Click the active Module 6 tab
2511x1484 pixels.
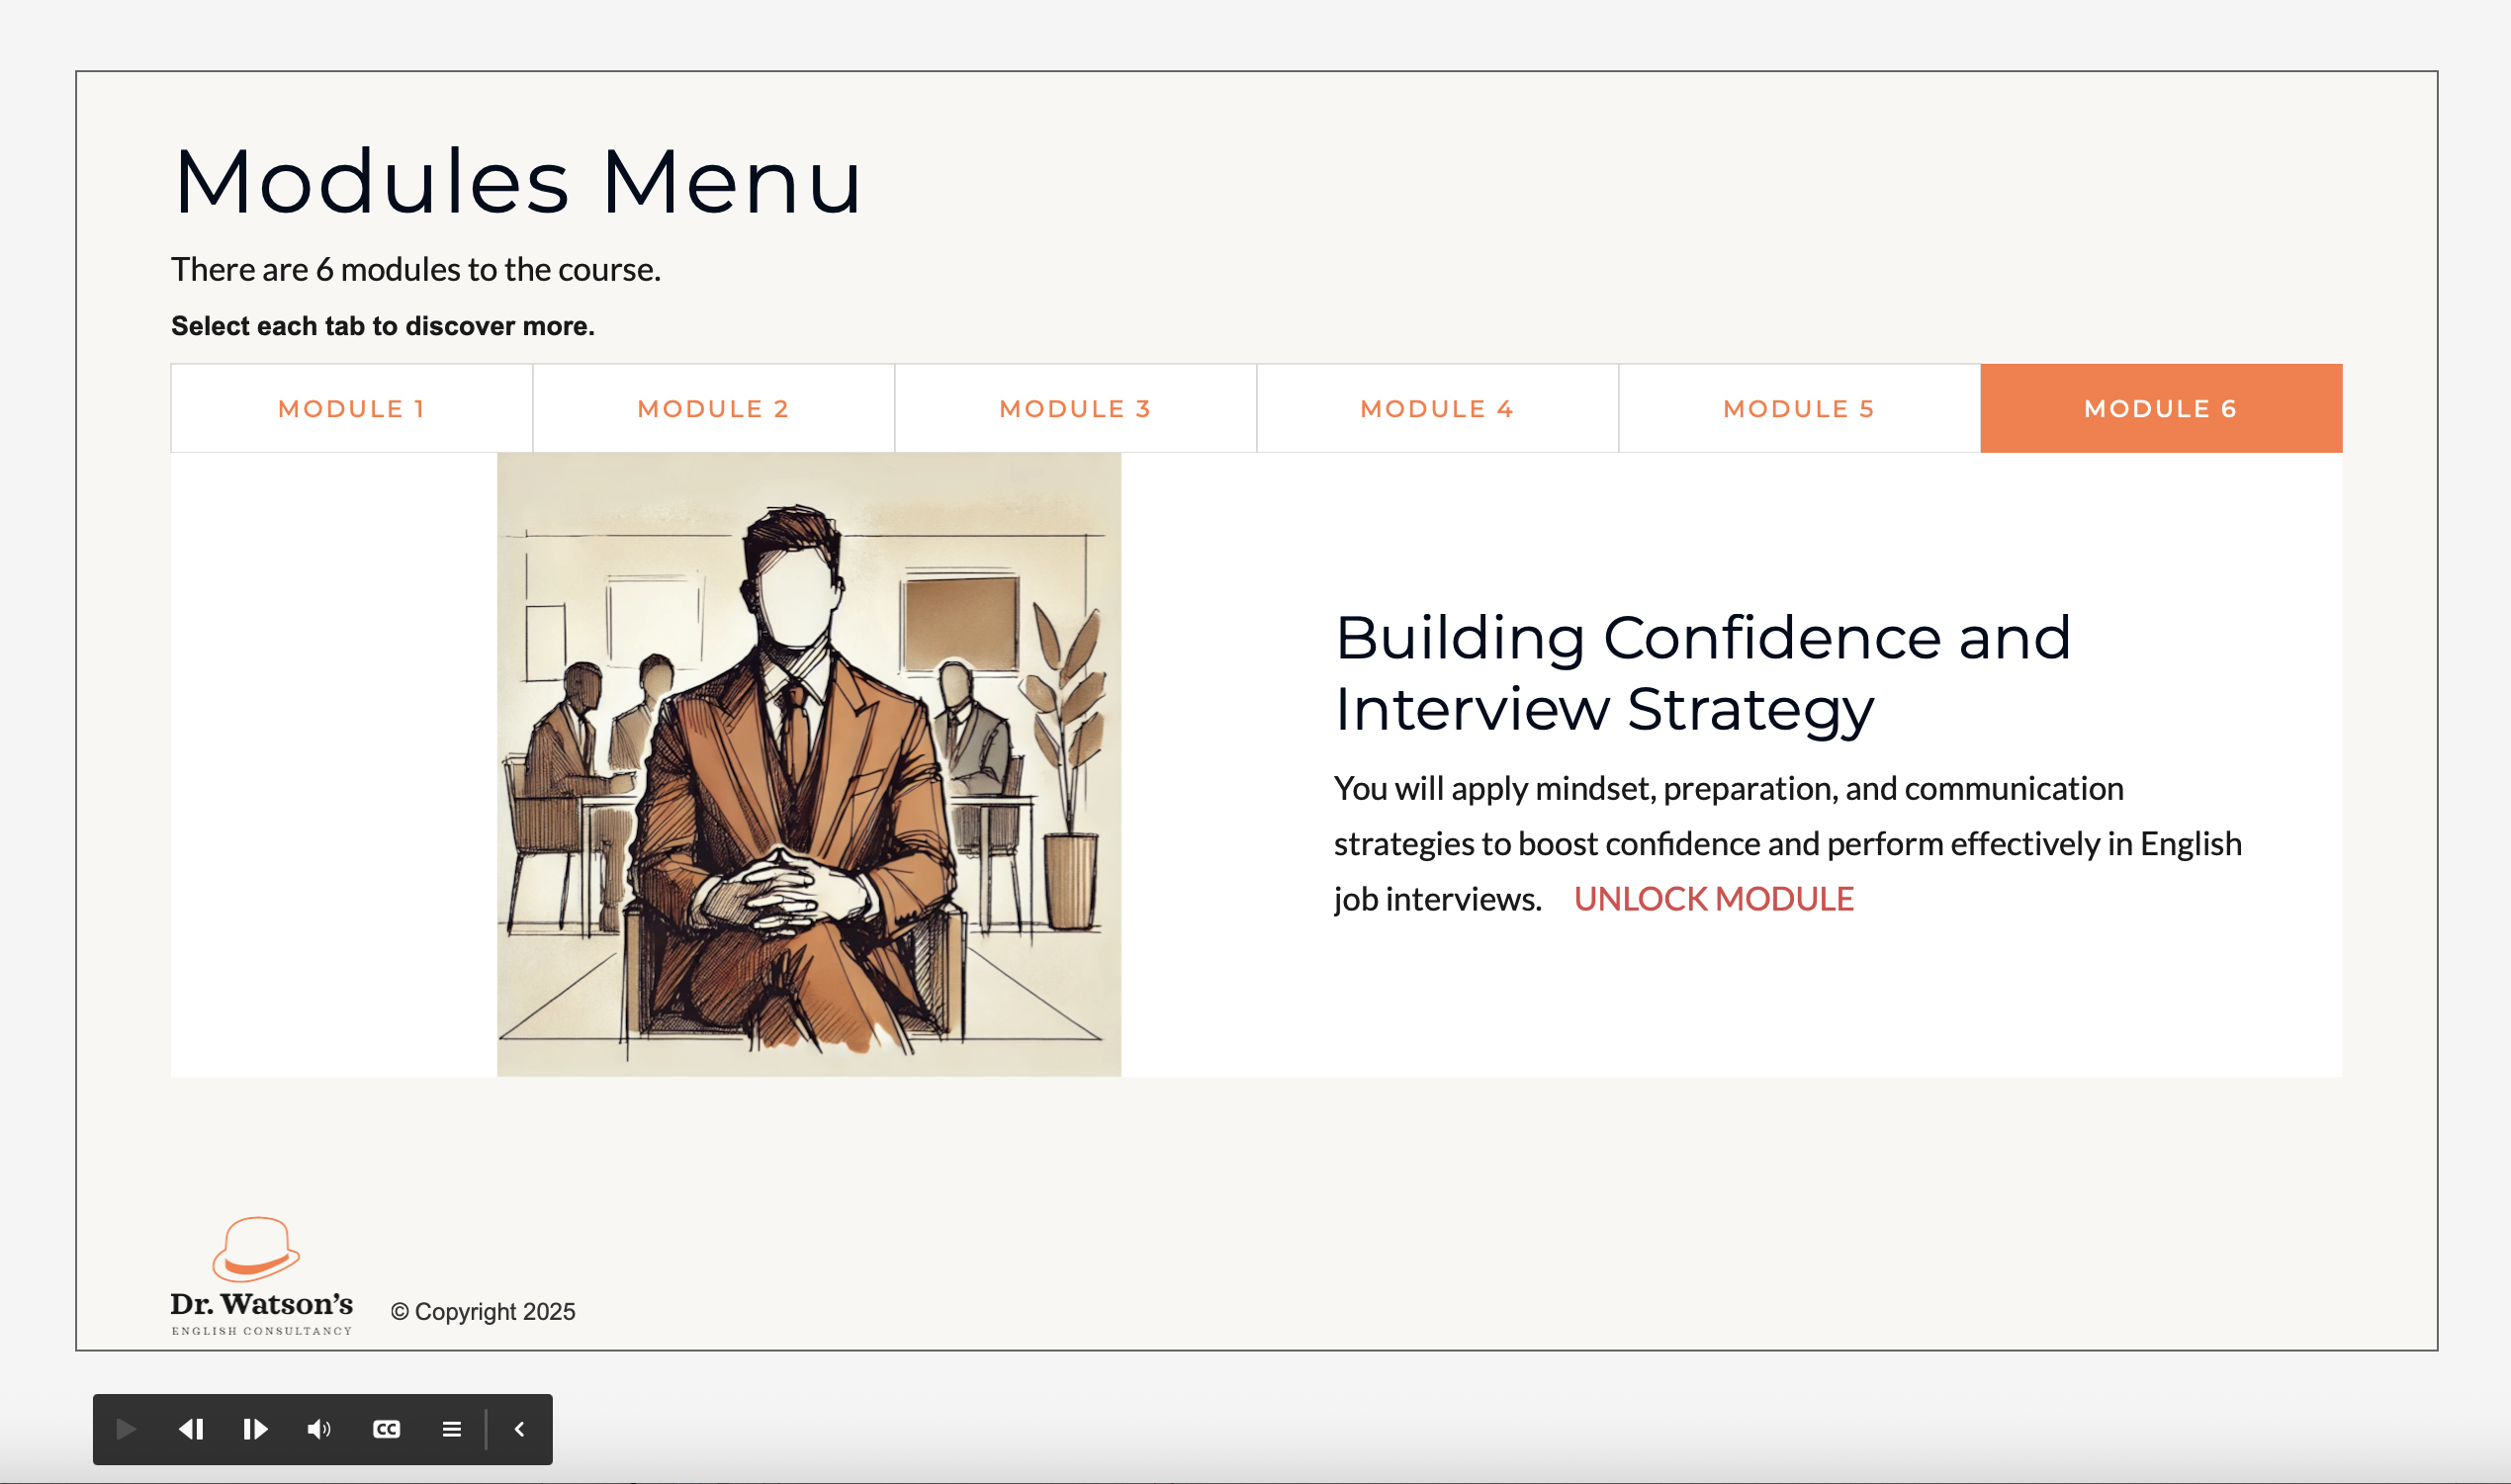tap(2161, 409)
